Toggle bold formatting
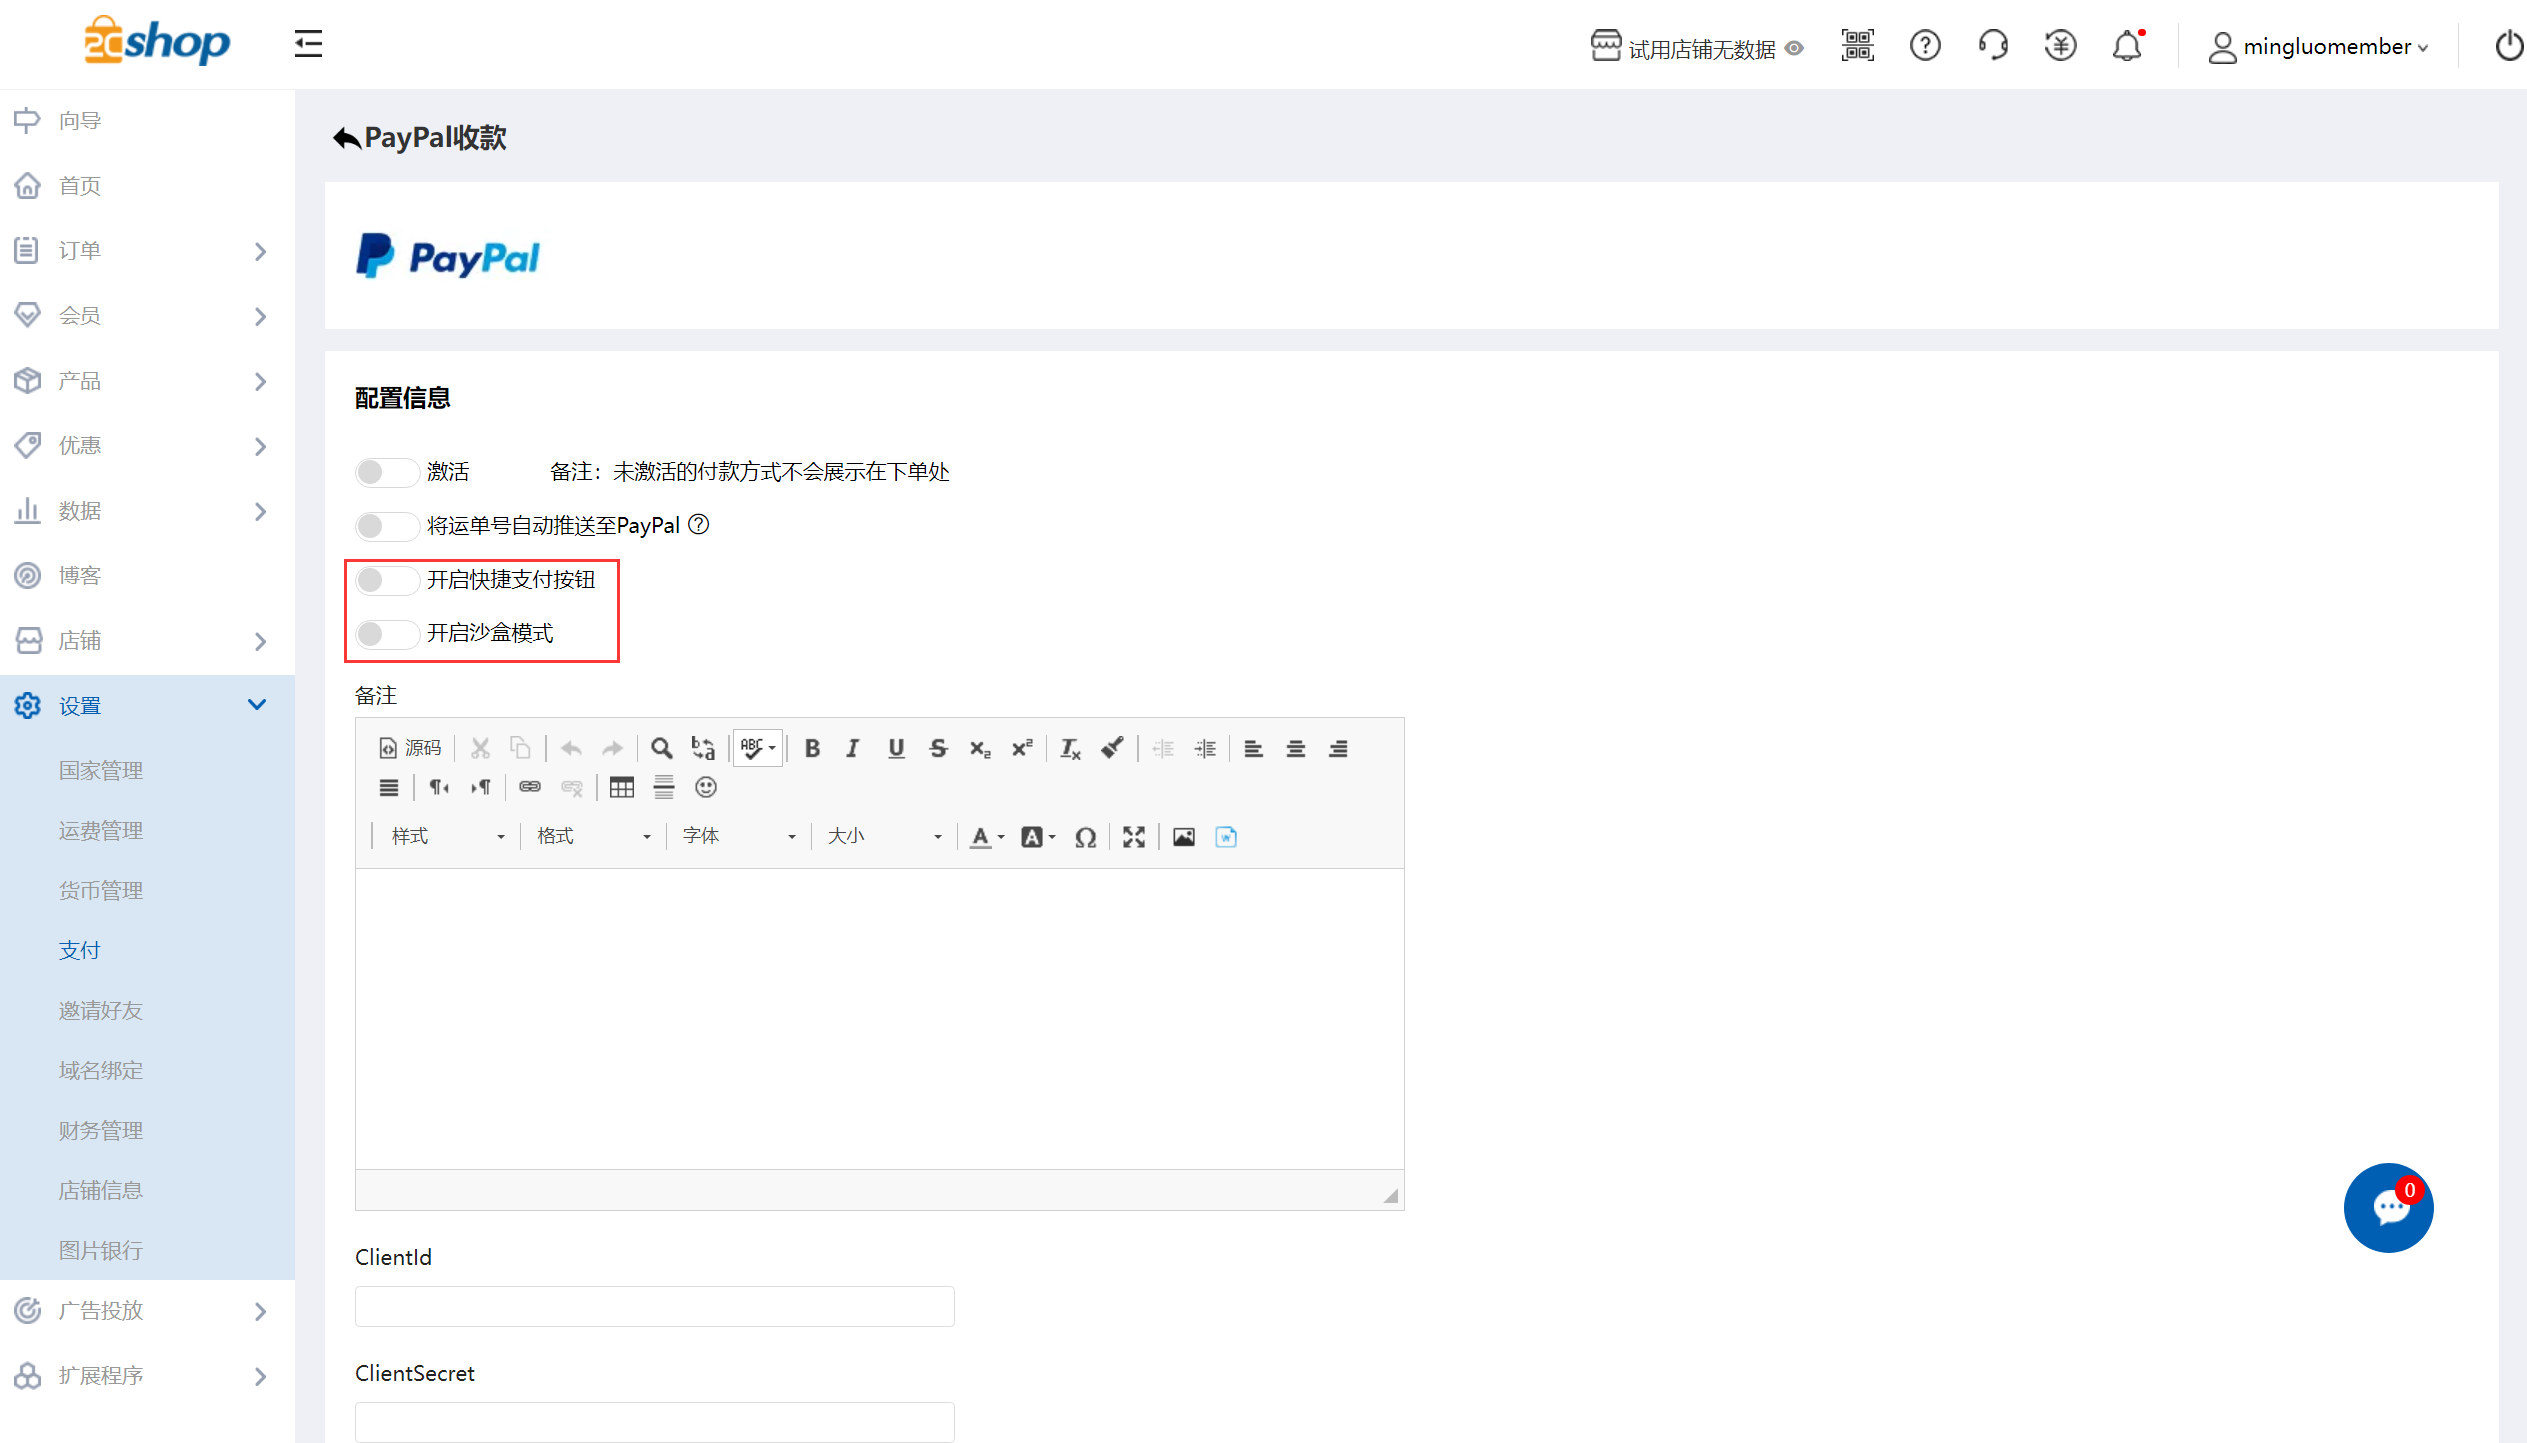The width and height of the screenshot is (2527, 1443). (x=812, y=748)
